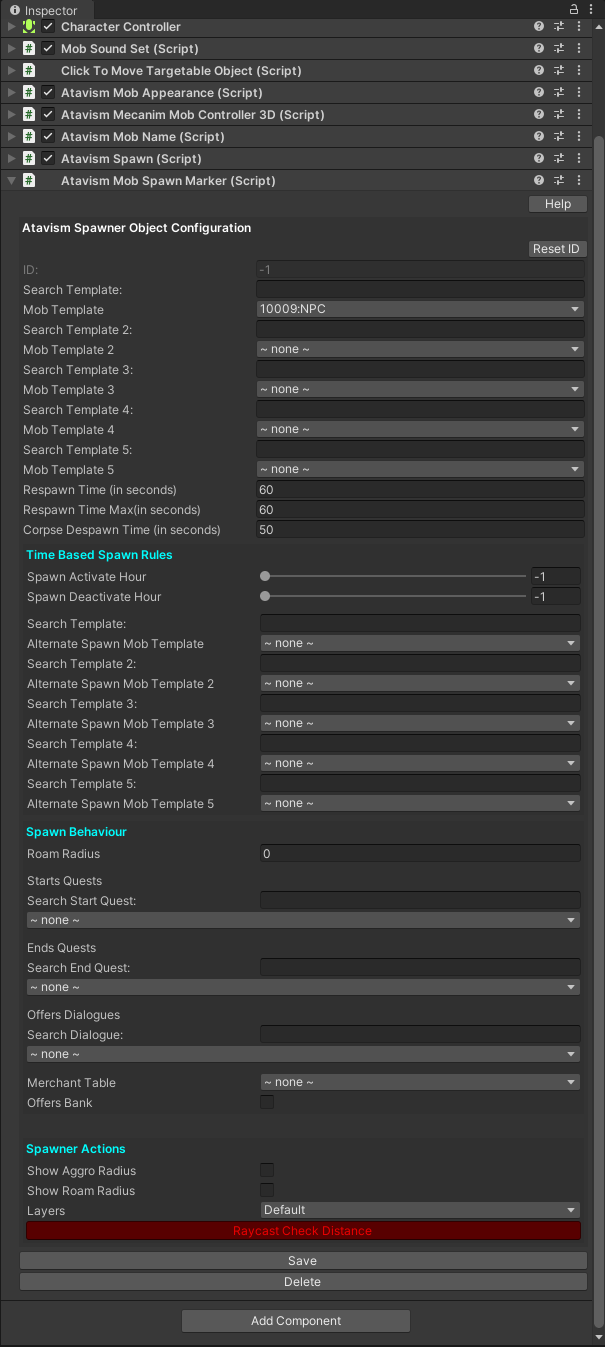Viewport: 605px width, 1347px height.
Task: Collapse the Atavism Mob Spawn Marker component
Action: pos(12,181)
